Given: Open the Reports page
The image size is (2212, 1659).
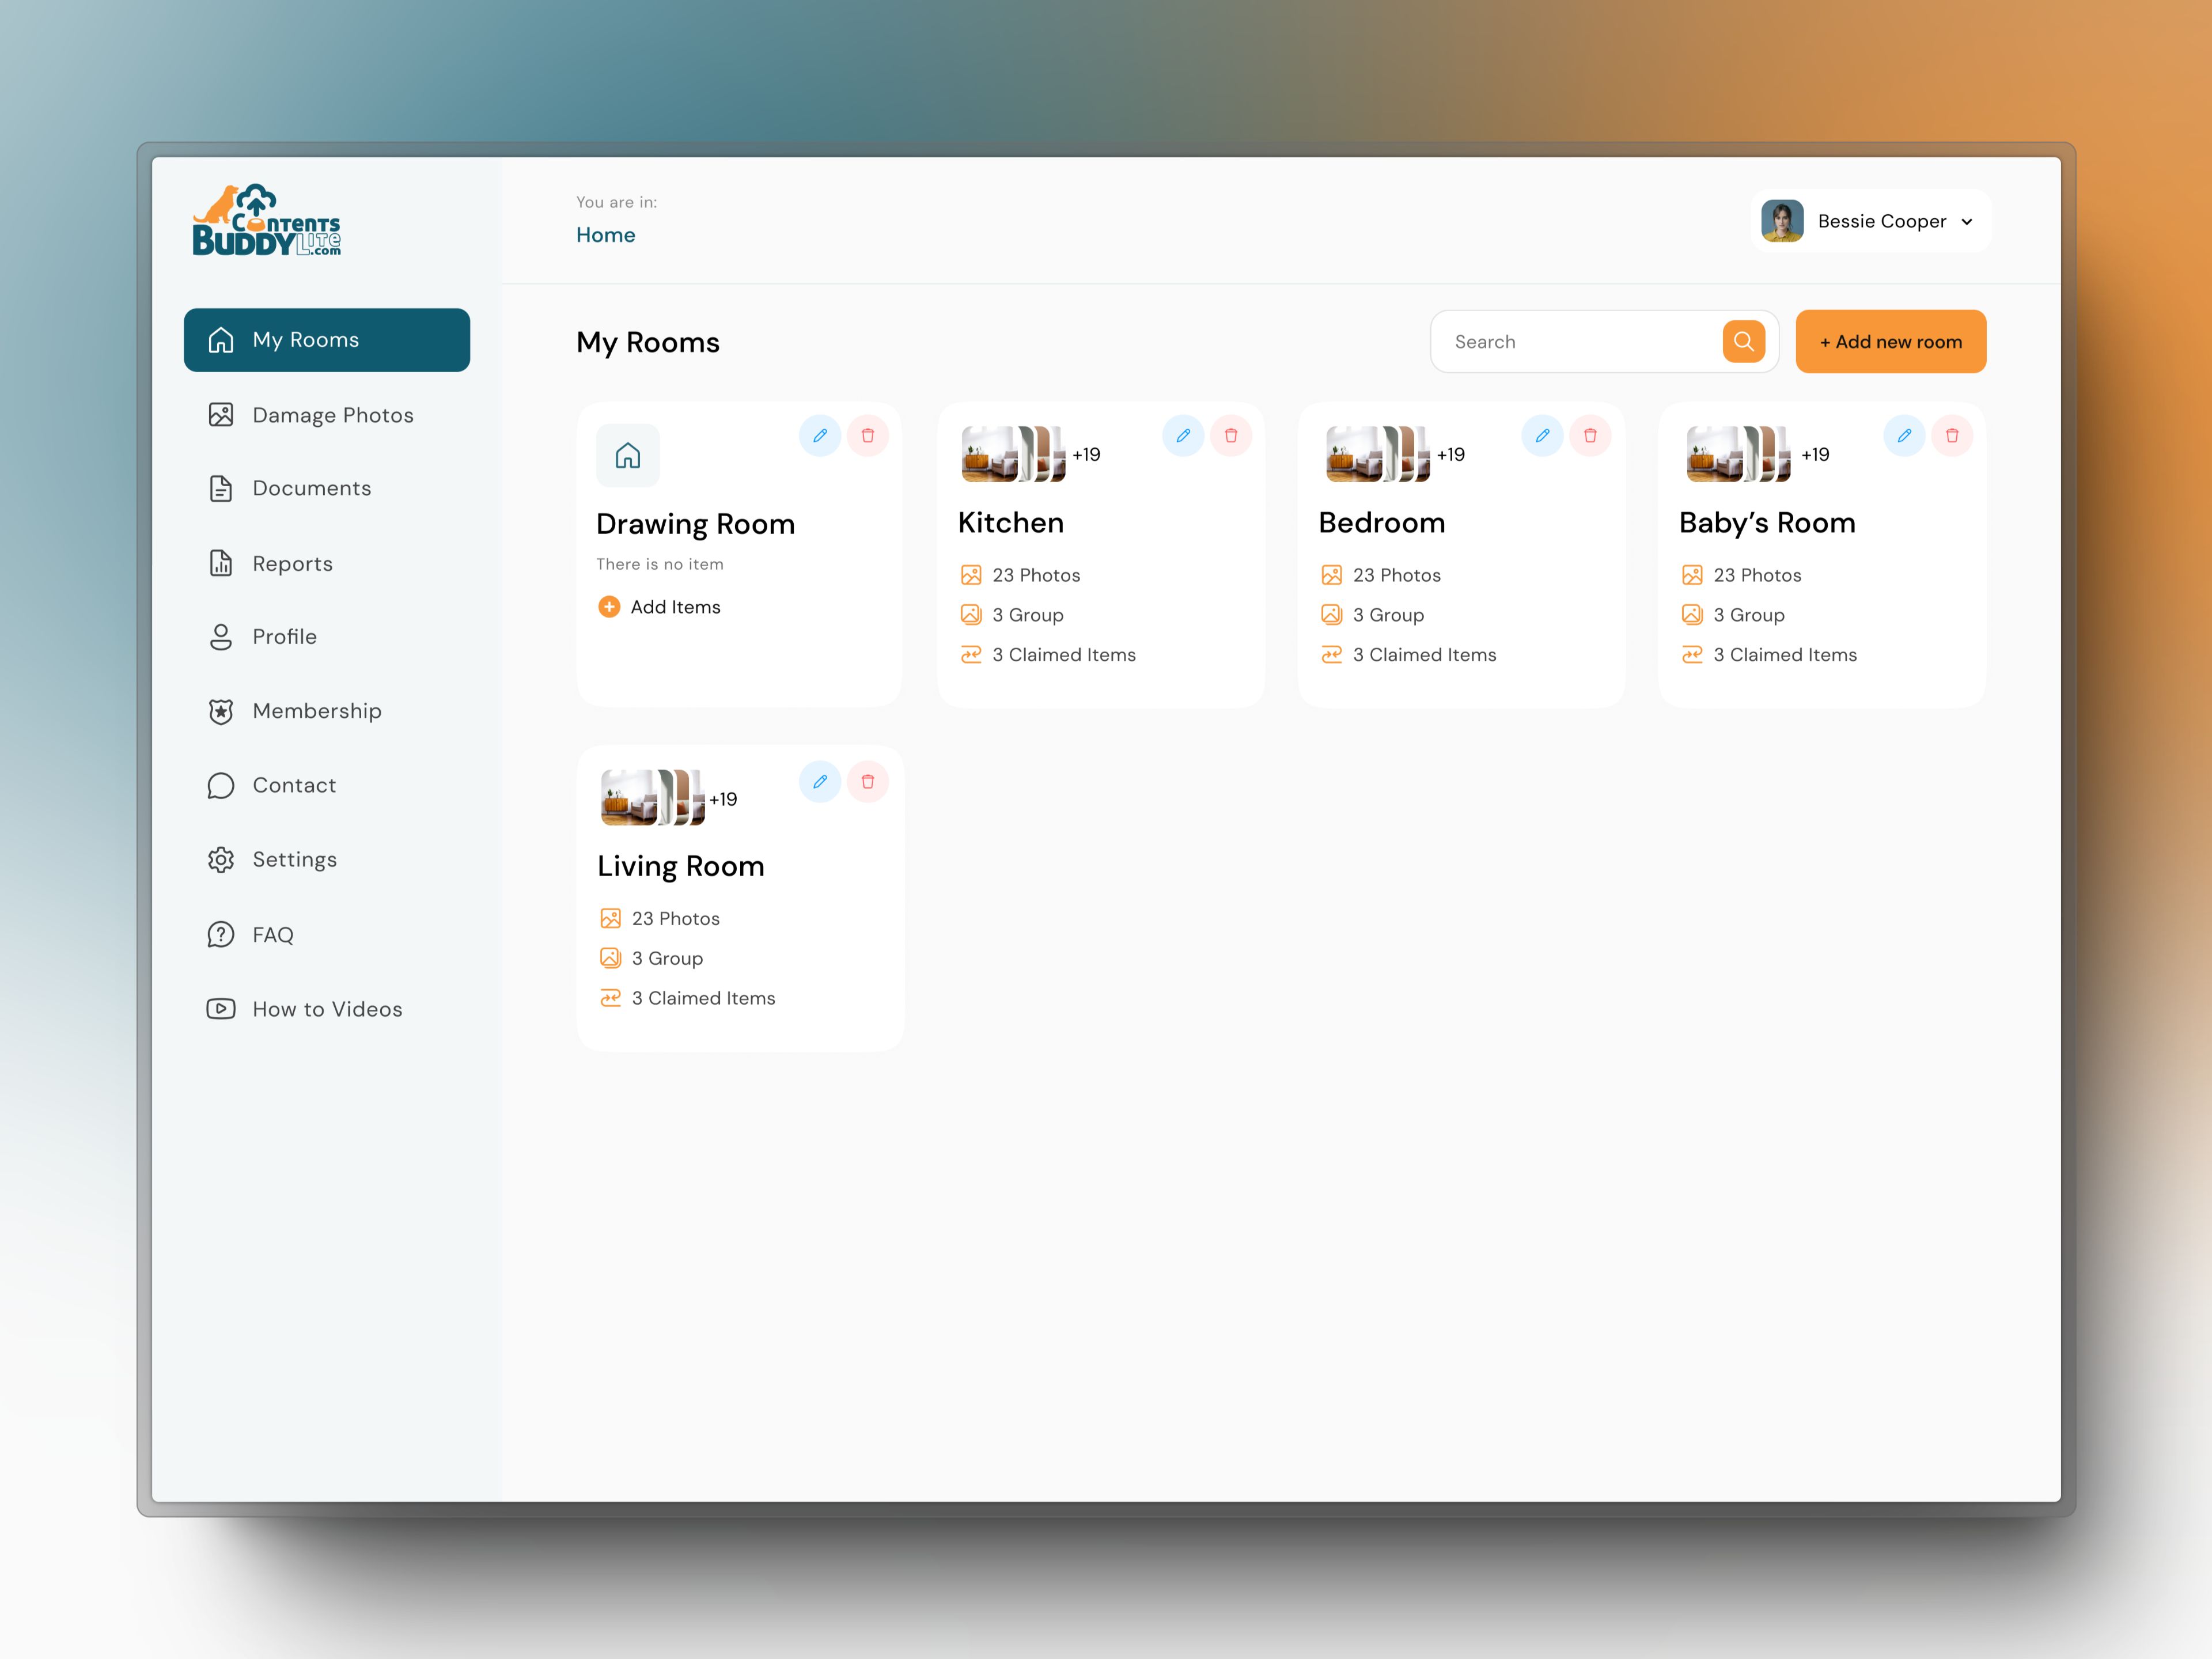Looking at the screenshot, I should point(292,564).
